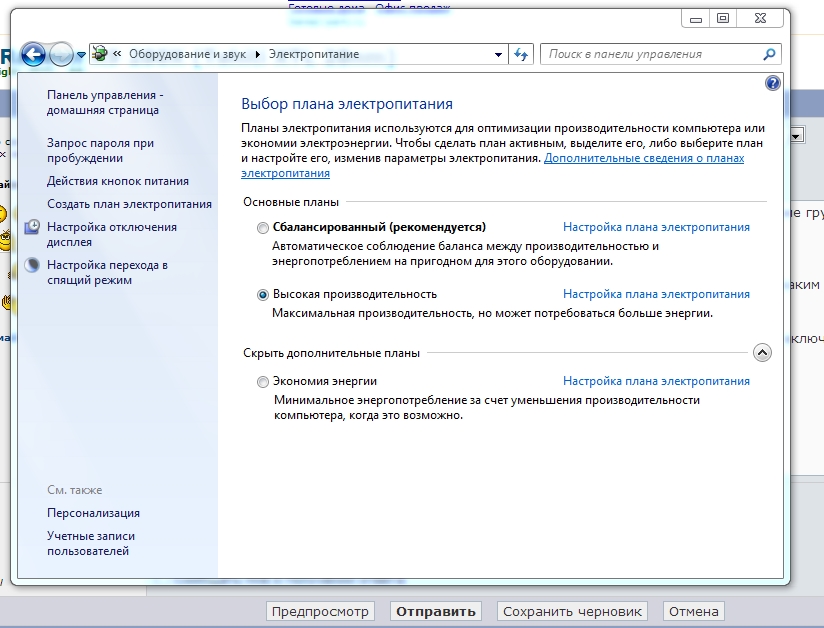Click "Предпросмотр" button in the background page

tap(320, 612)
